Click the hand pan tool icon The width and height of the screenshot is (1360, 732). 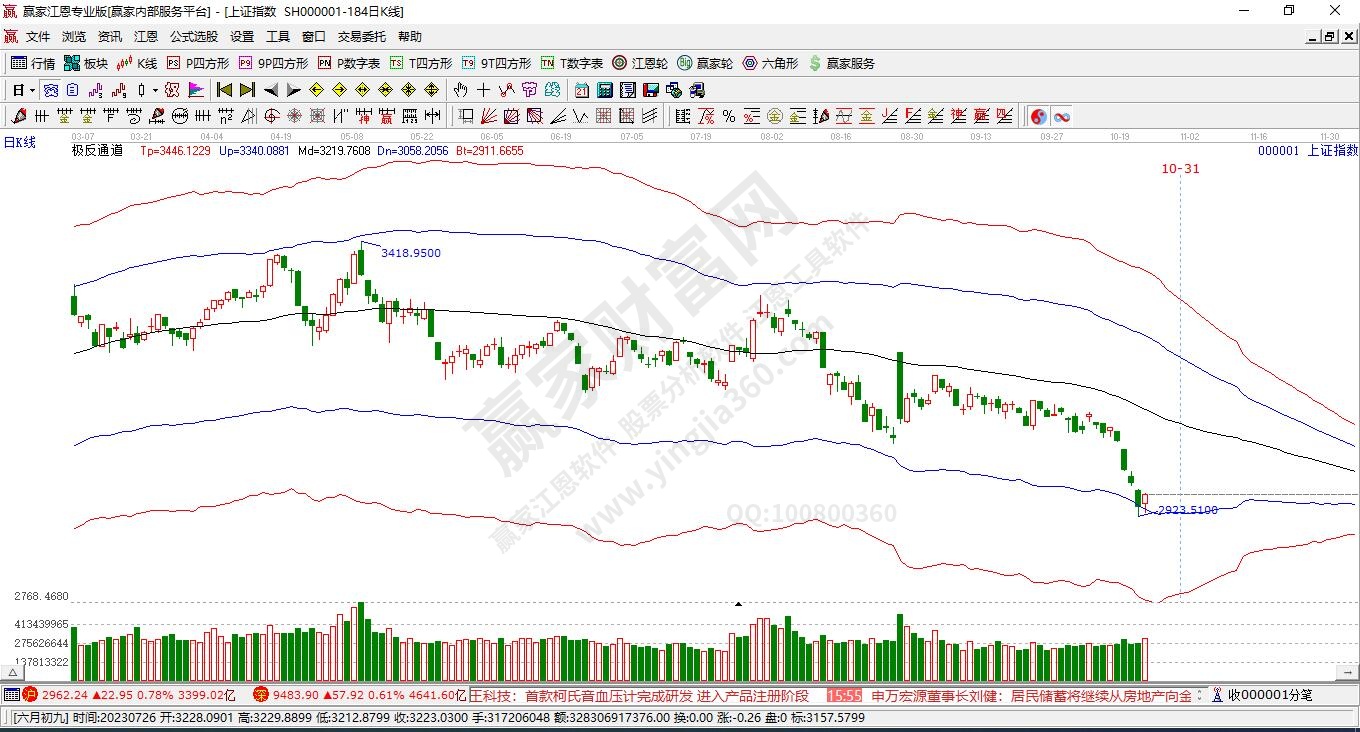click(x=461, y=90)
